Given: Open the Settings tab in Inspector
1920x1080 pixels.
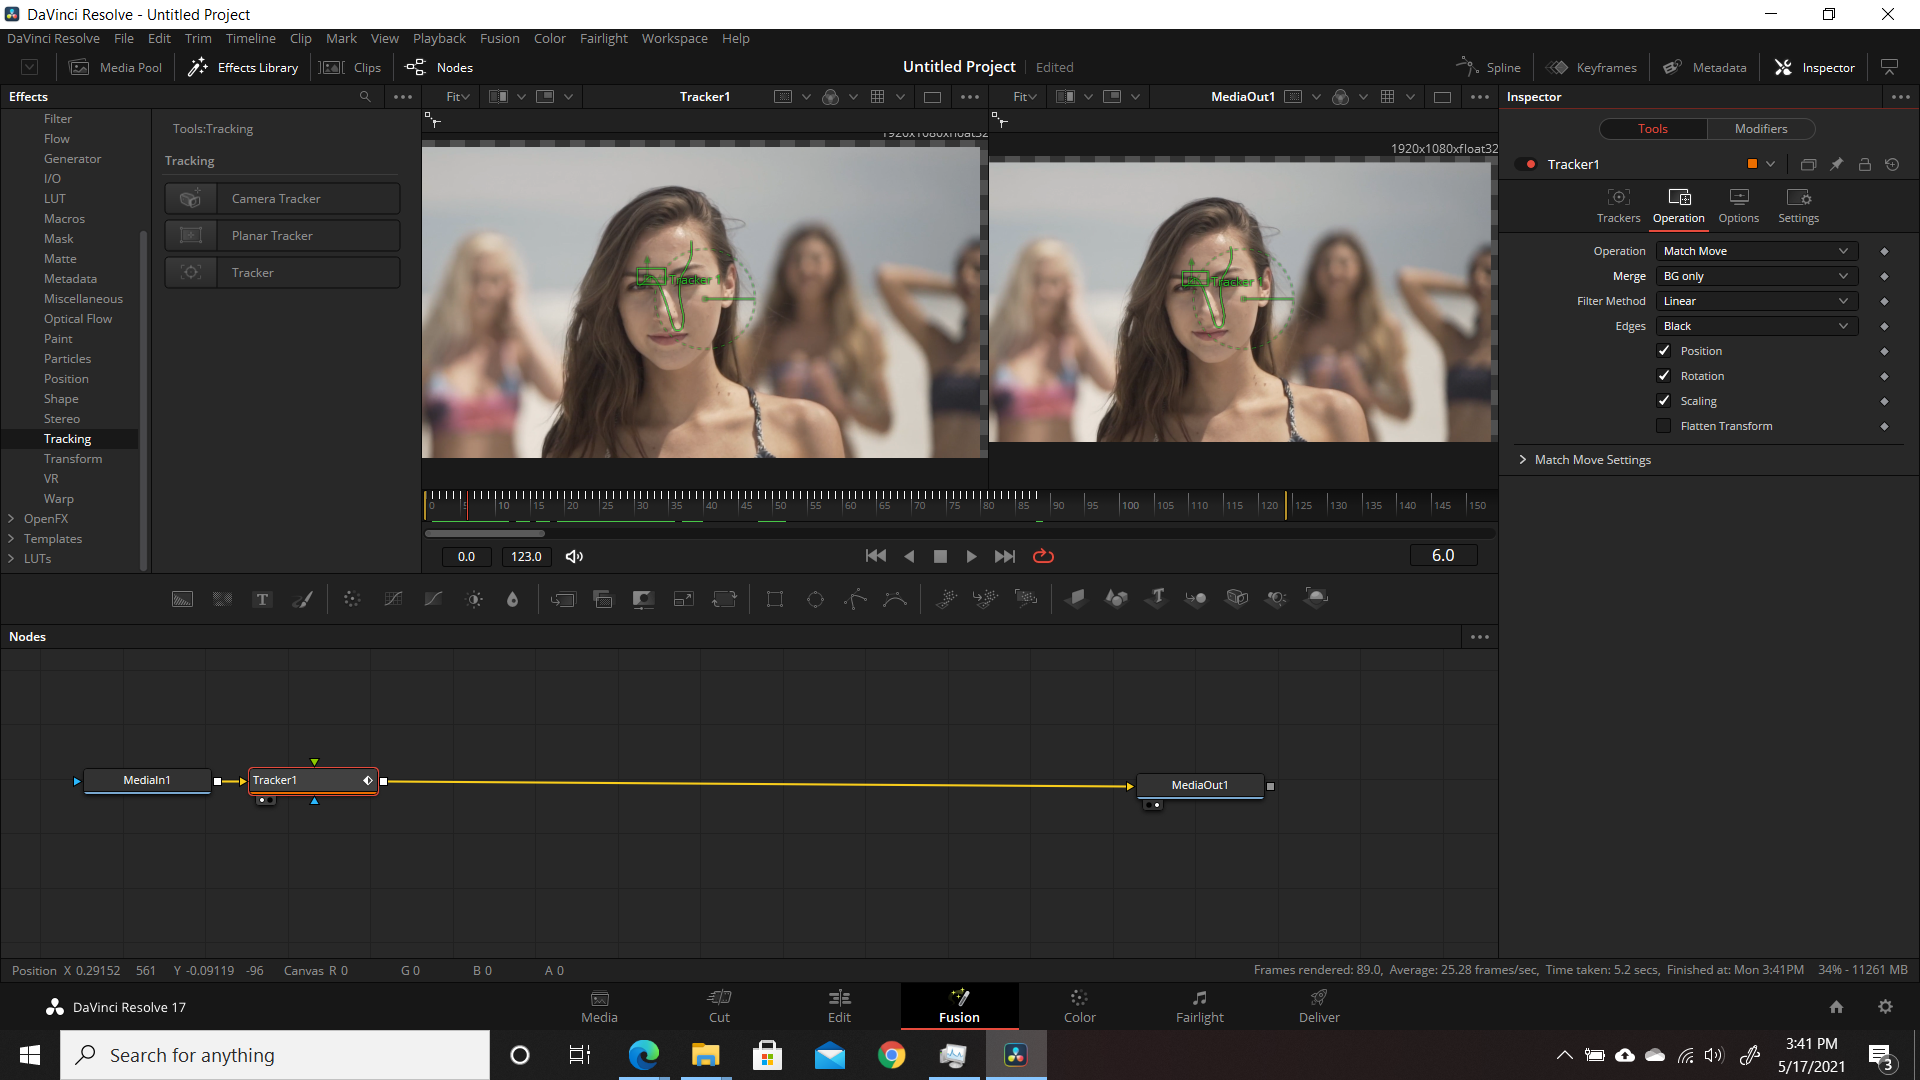Looking at the screenshot, I should pos(1798,206).
